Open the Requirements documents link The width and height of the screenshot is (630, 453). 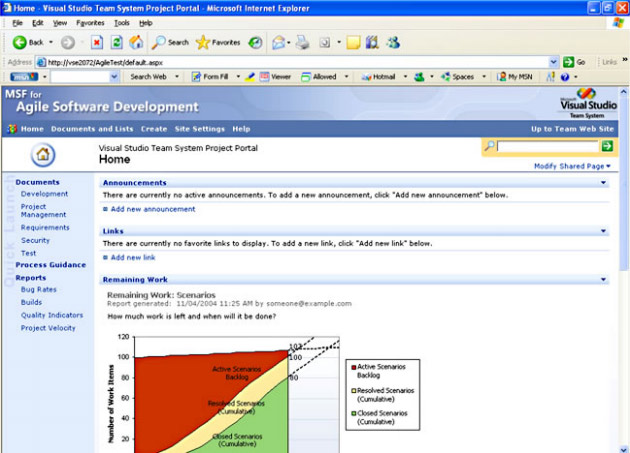pos(45,228)
